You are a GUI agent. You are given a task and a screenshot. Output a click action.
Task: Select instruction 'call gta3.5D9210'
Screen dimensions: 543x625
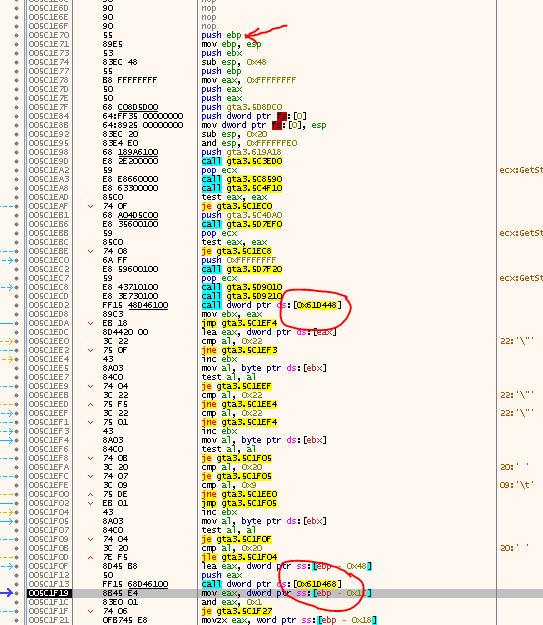tap(242, 296)
